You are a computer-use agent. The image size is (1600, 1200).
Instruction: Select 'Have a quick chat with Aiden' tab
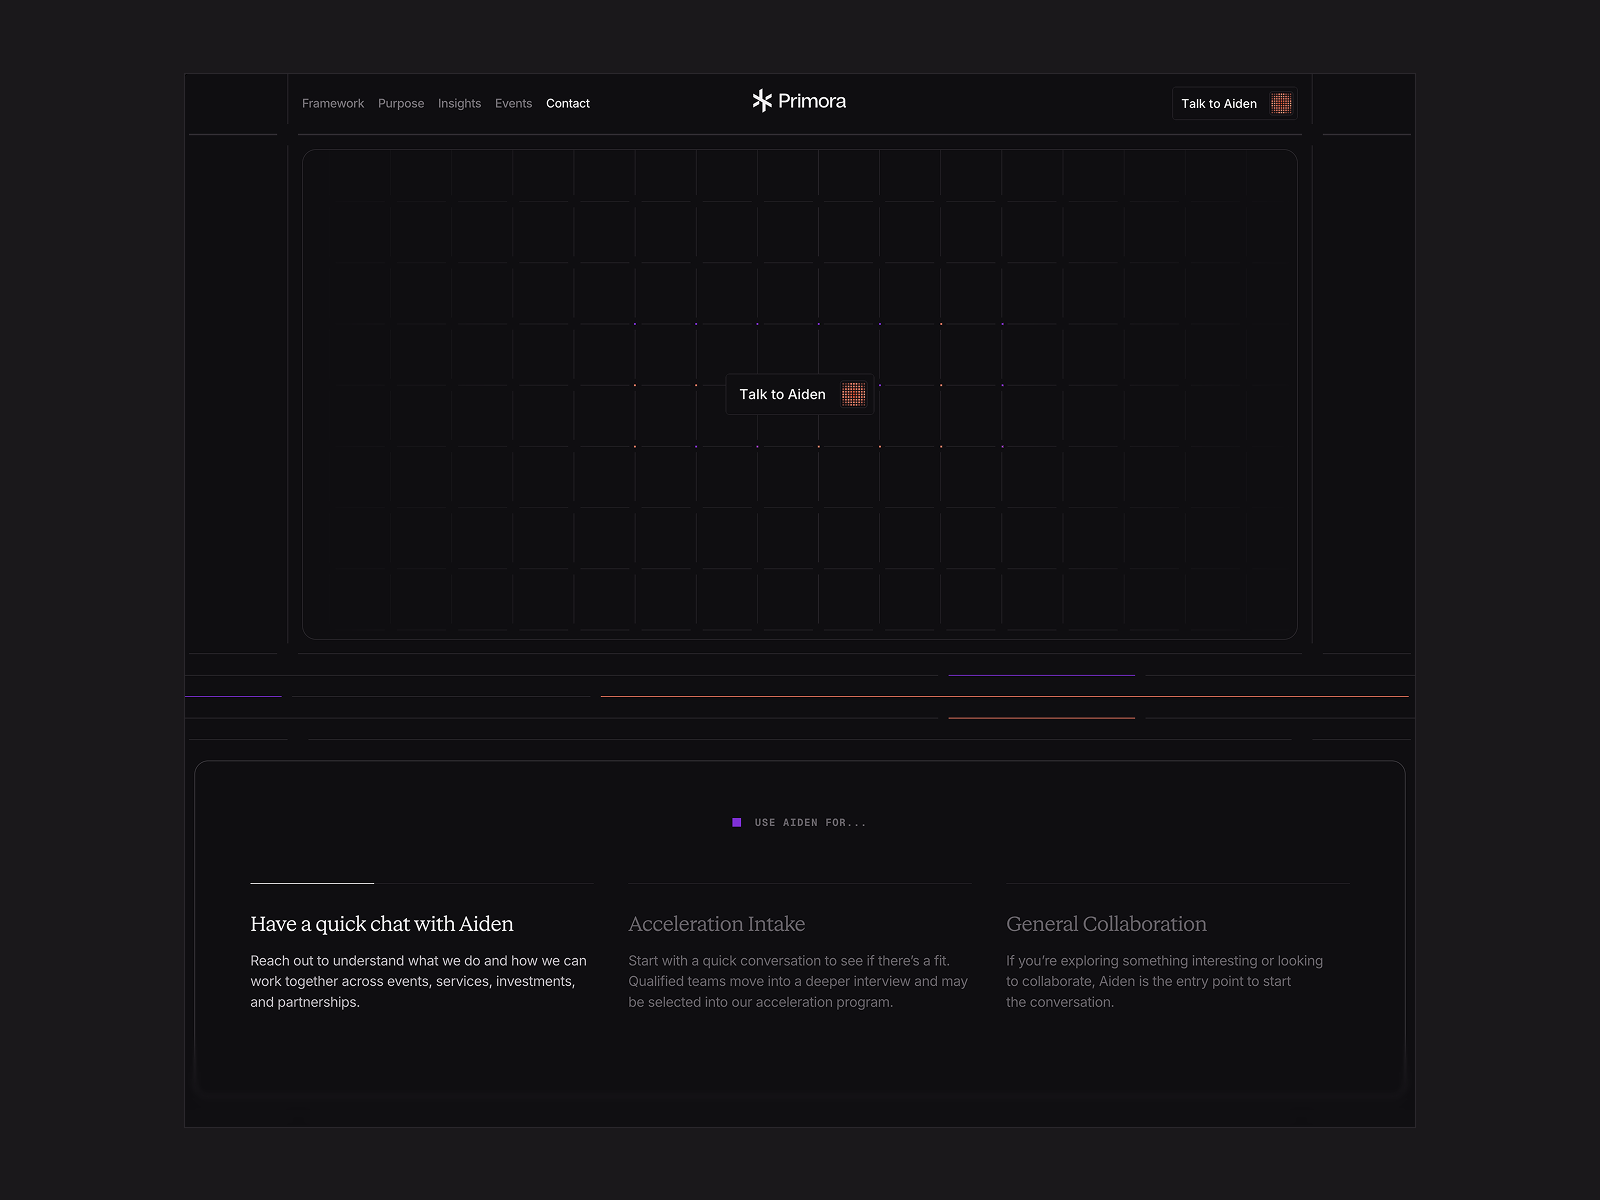click(x=382, y=924)
